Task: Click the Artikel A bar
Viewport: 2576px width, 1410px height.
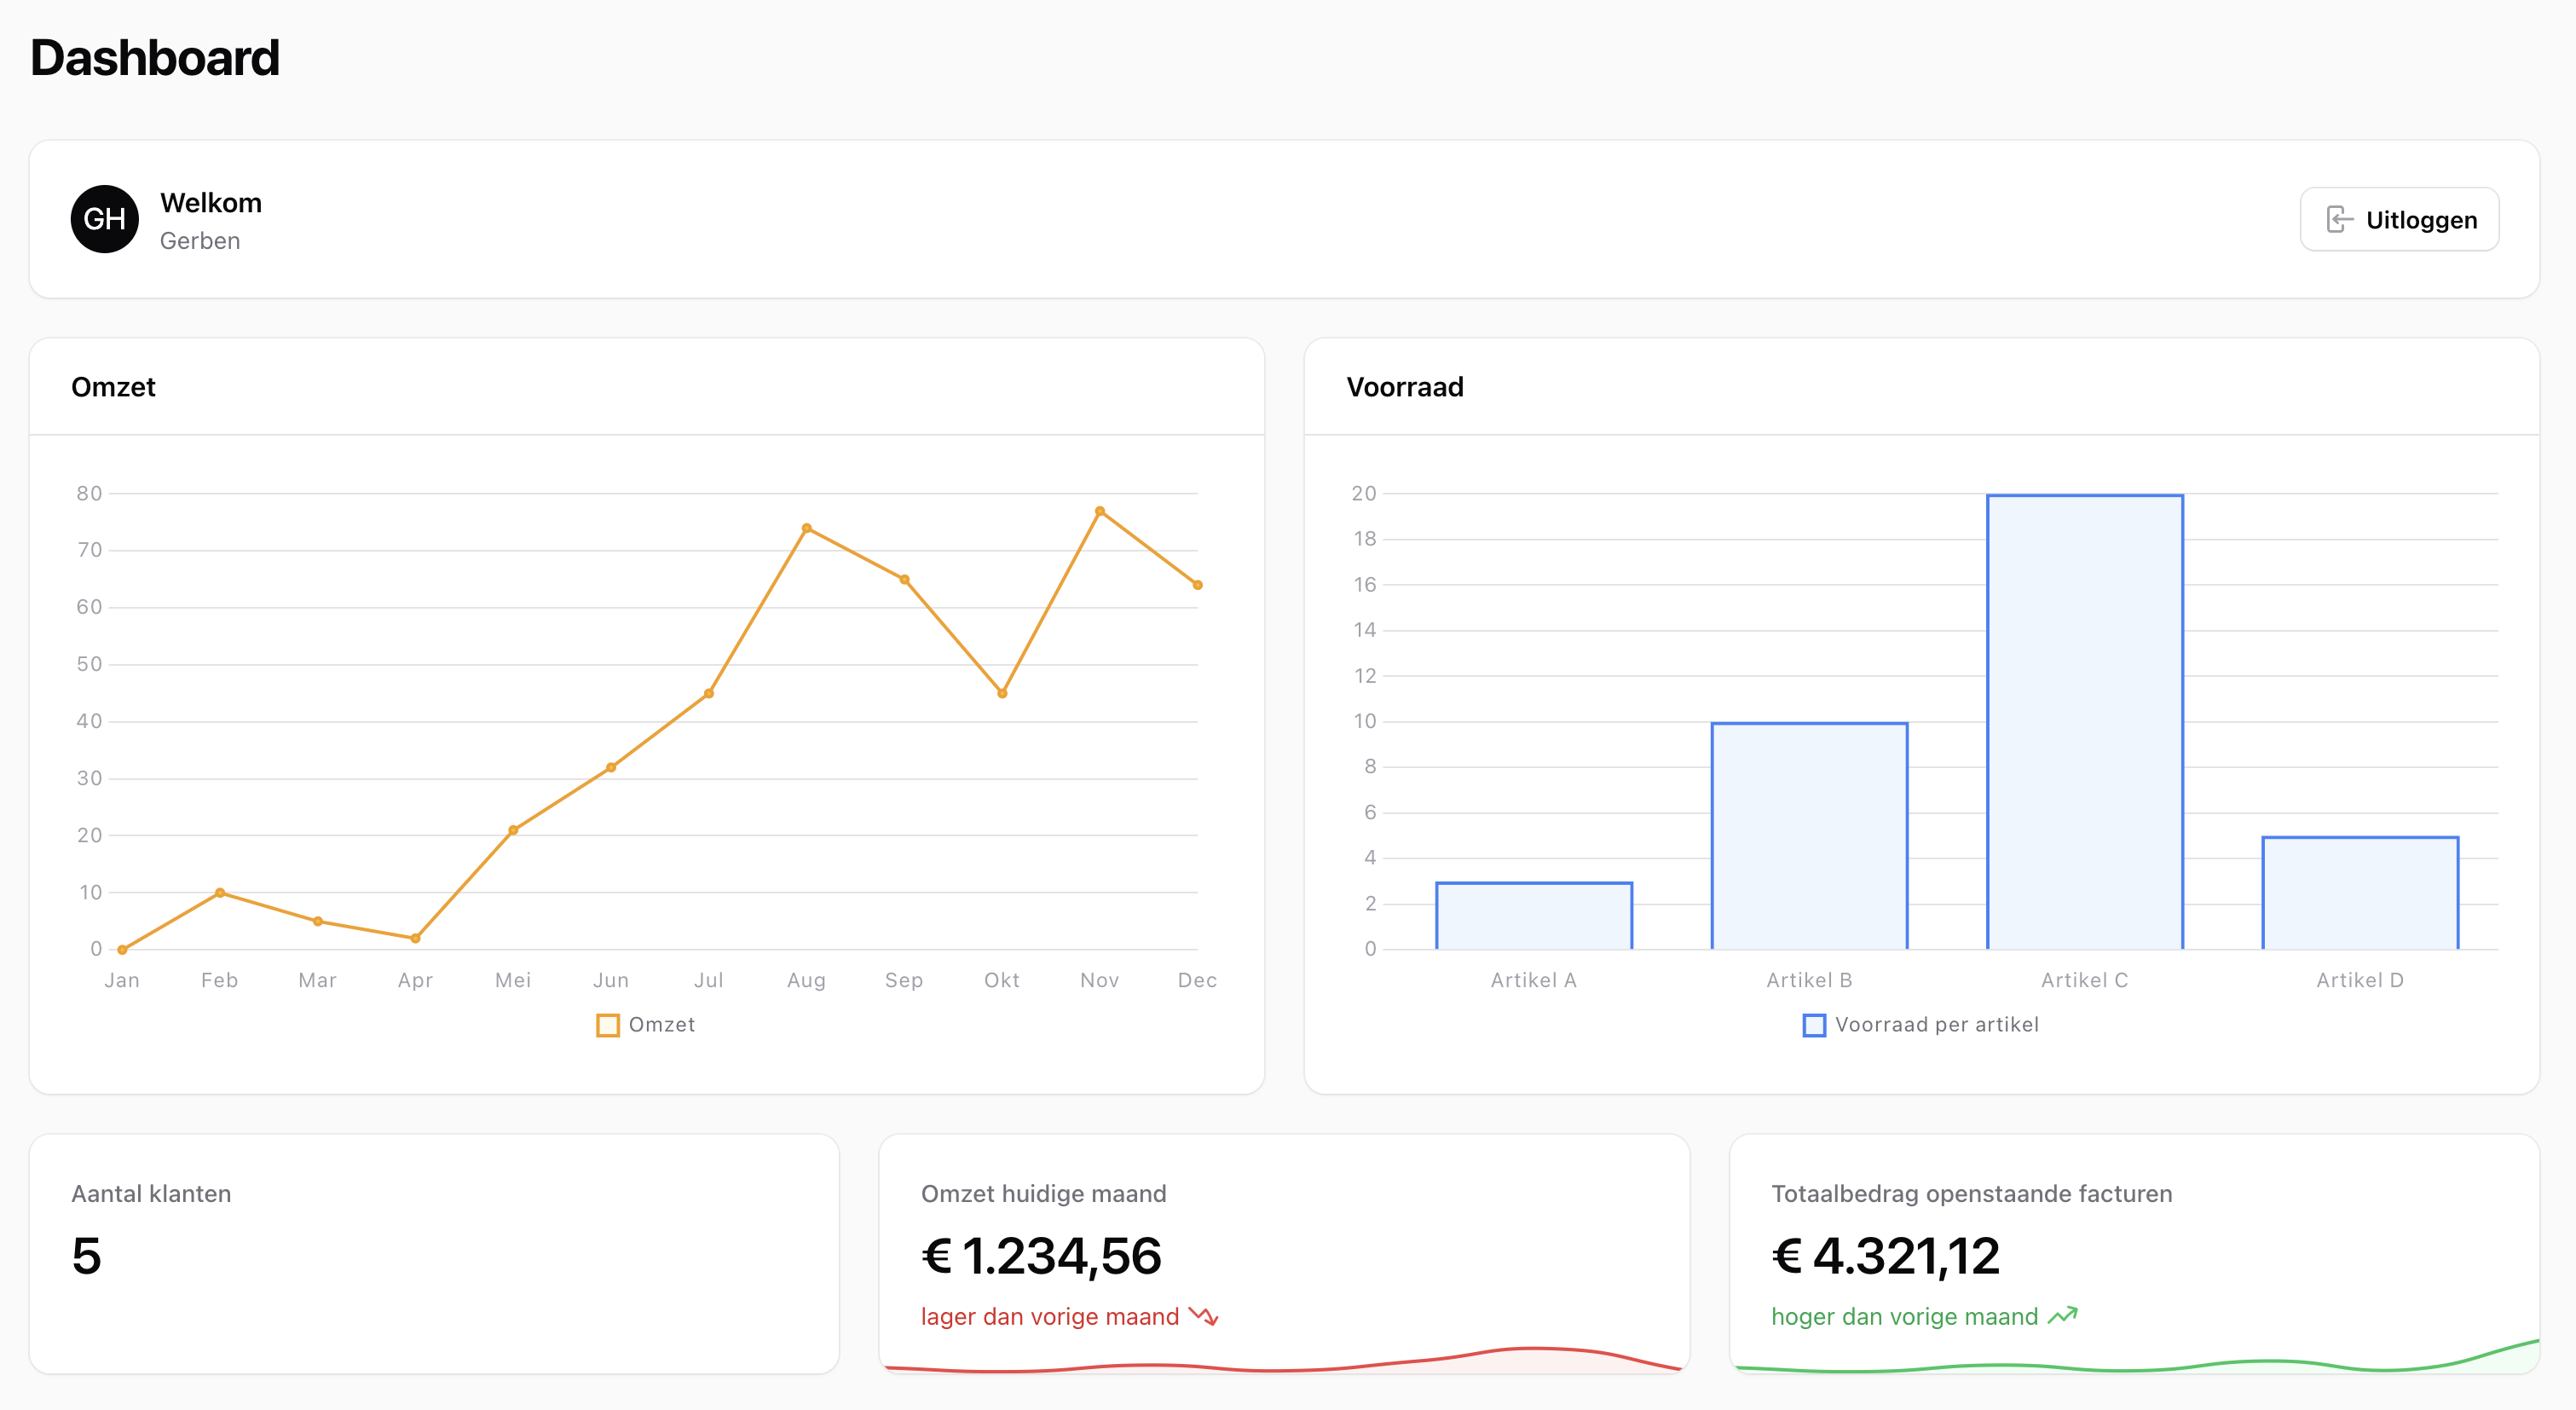Action: (x=1533, y=915)
